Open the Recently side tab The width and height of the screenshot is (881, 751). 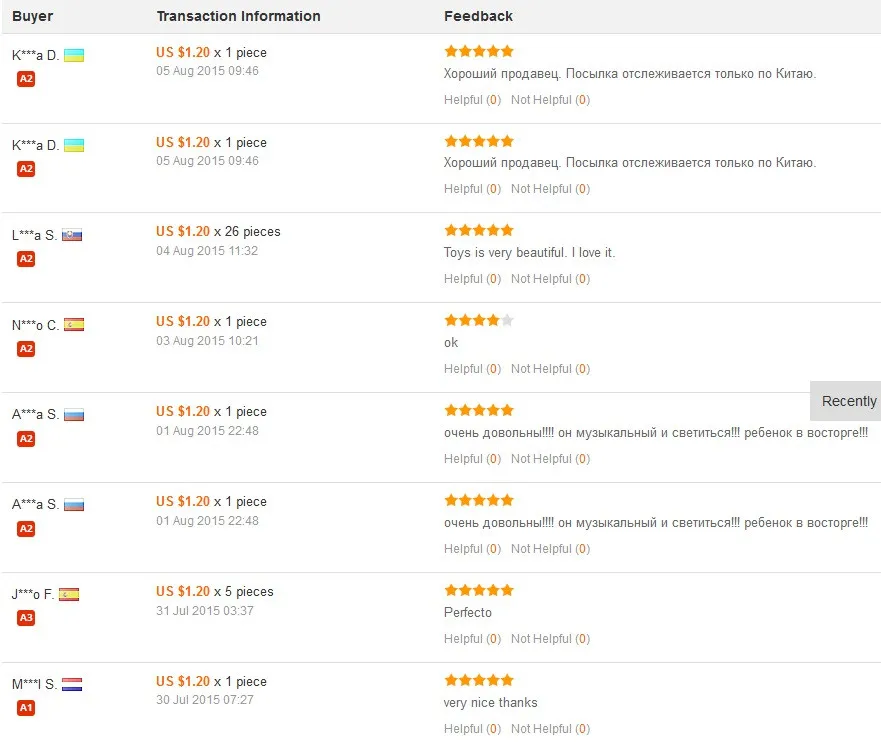point(846,401)
